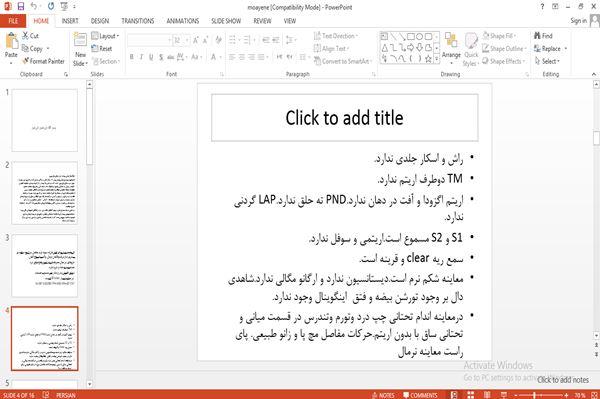Switch to Slide Sorter view in status bar
The image size is (600, 399).
(x=471, y=395)
